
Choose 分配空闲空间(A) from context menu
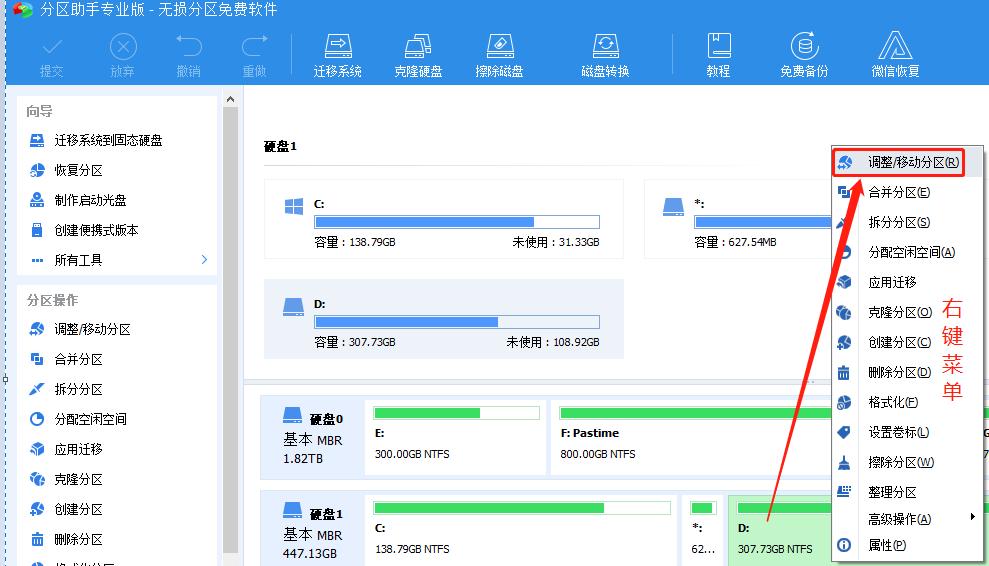click(907, 252)
